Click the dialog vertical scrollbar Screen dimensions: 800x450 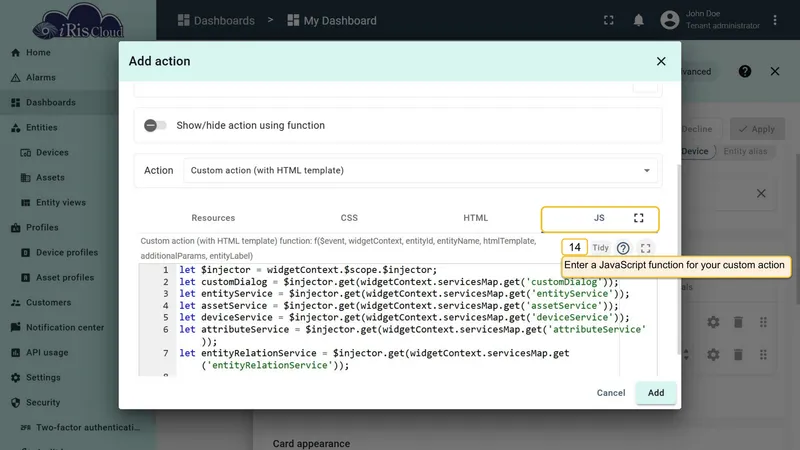click(678, 259)
